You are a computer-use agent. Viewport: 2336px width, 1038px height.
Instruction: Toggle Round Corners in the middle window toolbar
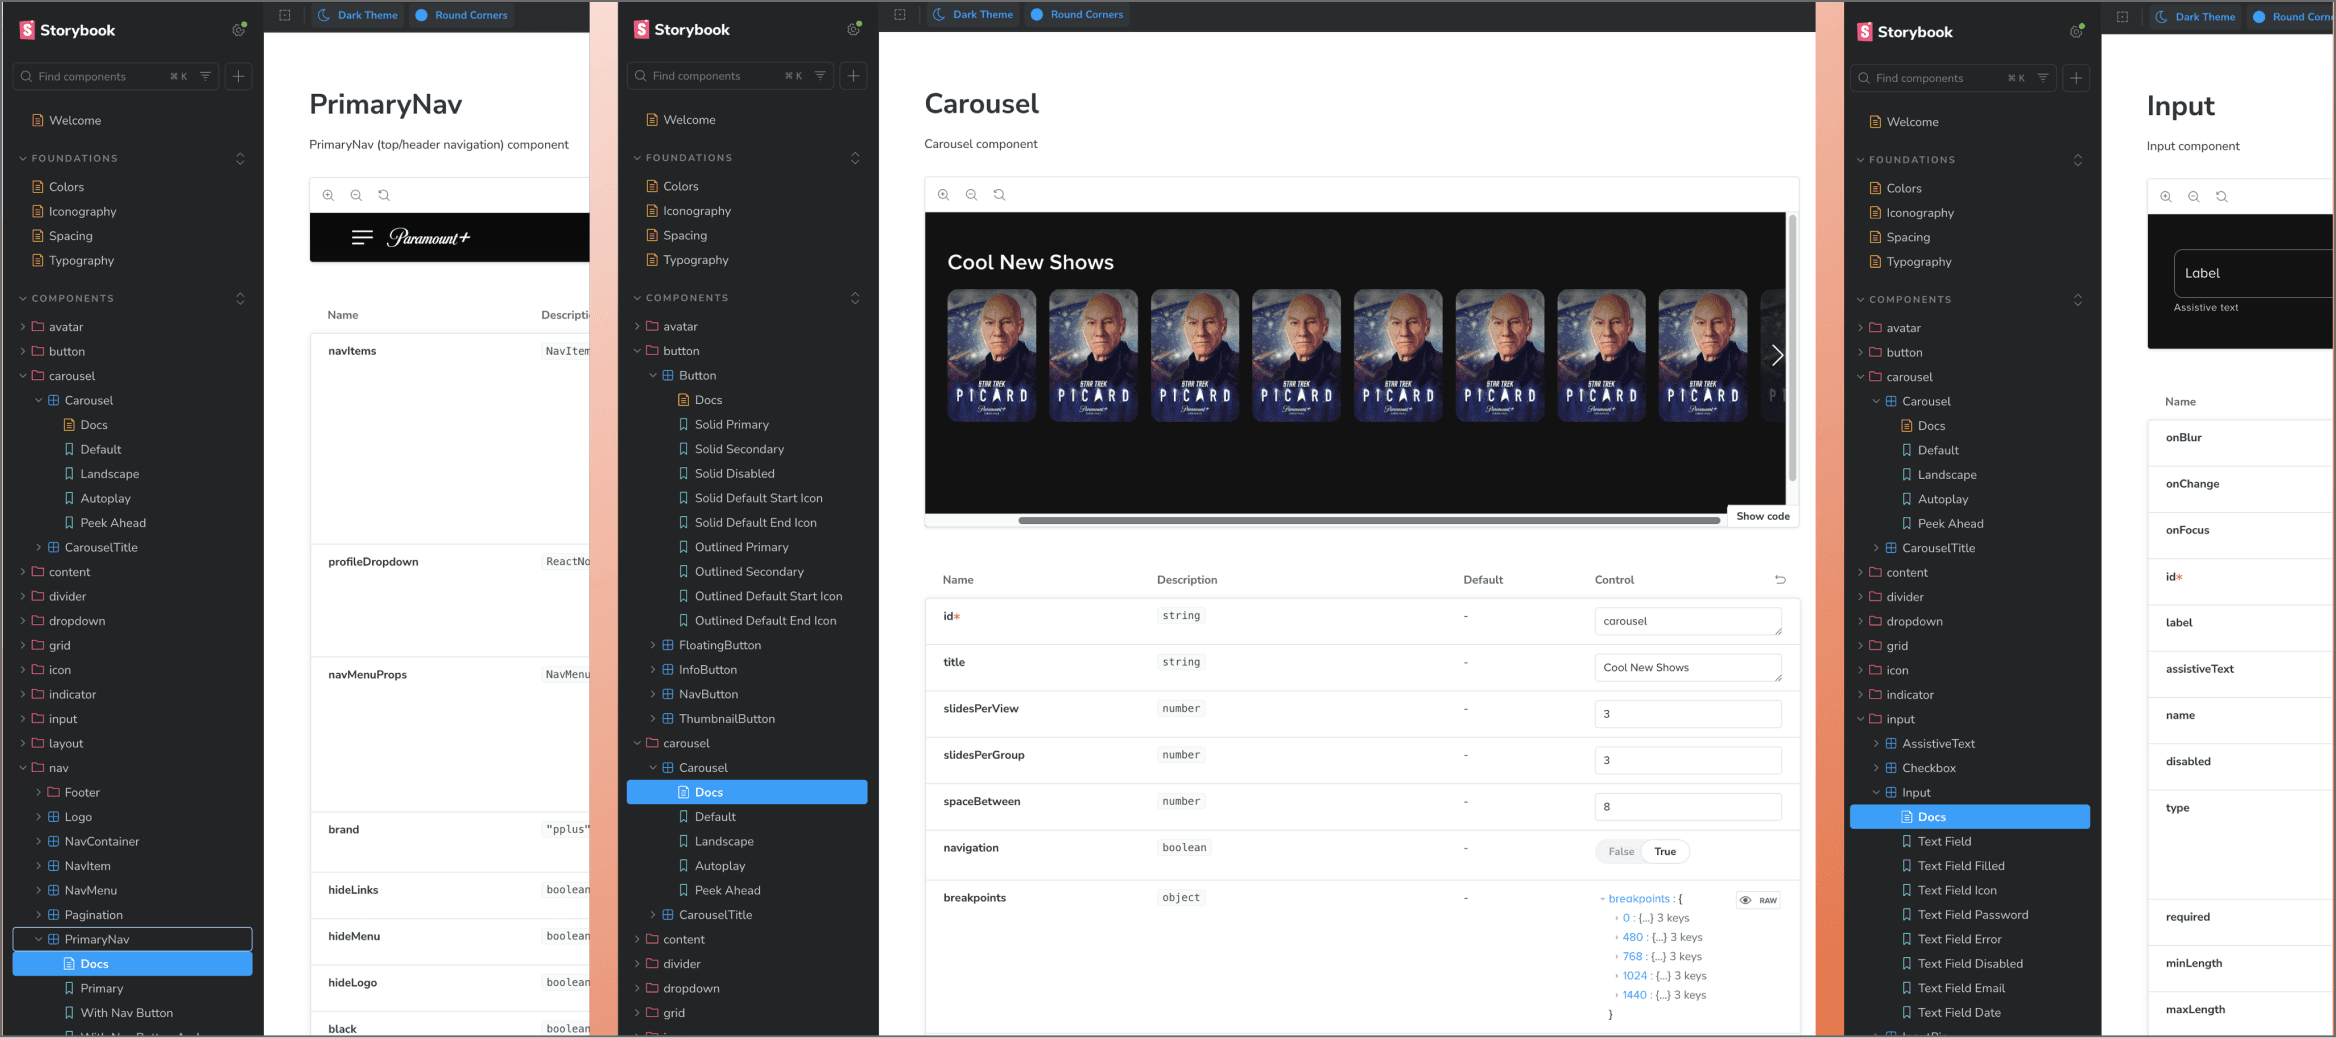1077,15
